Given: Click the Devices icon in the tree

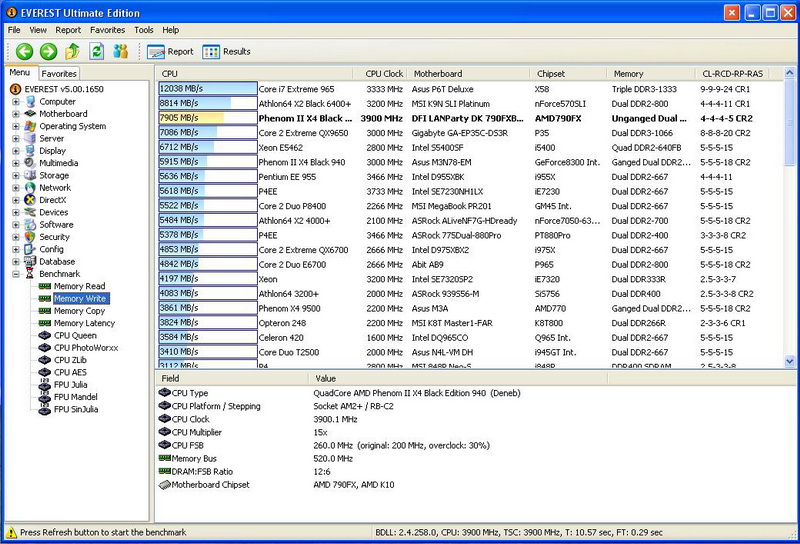Looking at the screenshot, I should pyautogui.click(x=31, y=212).
